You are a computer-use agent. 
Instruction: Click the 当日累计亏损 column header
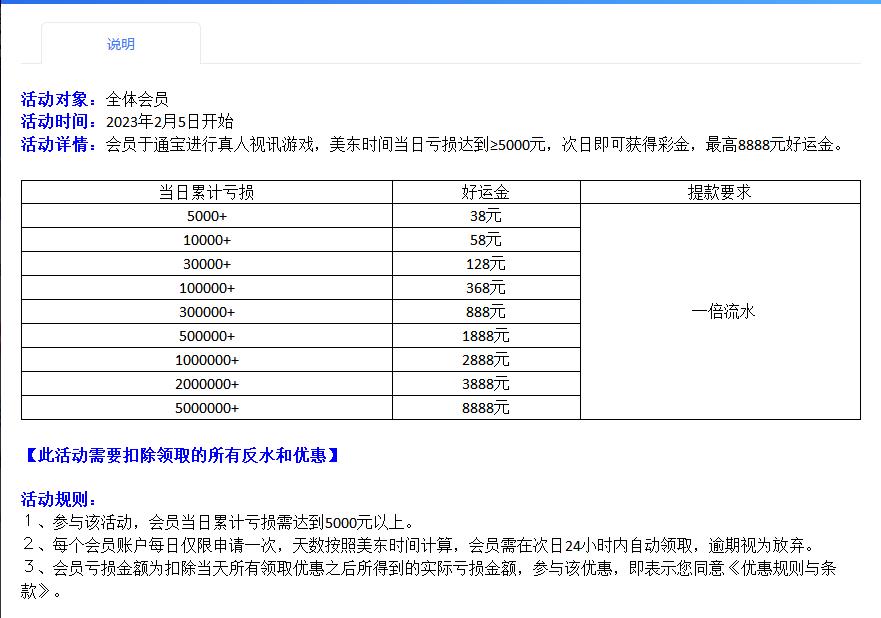pos(207,192)
